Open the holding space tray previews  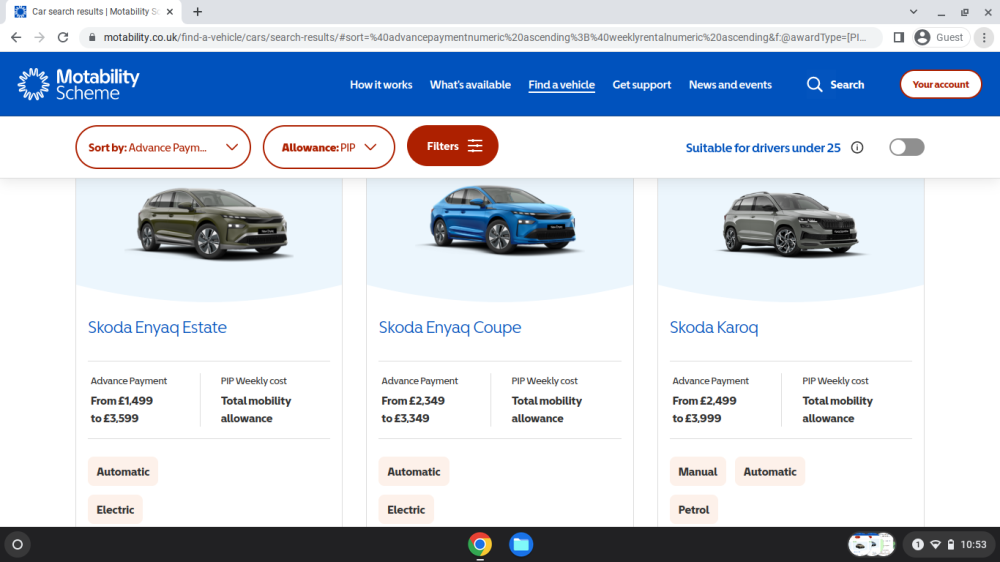click(x=872, y=544)
